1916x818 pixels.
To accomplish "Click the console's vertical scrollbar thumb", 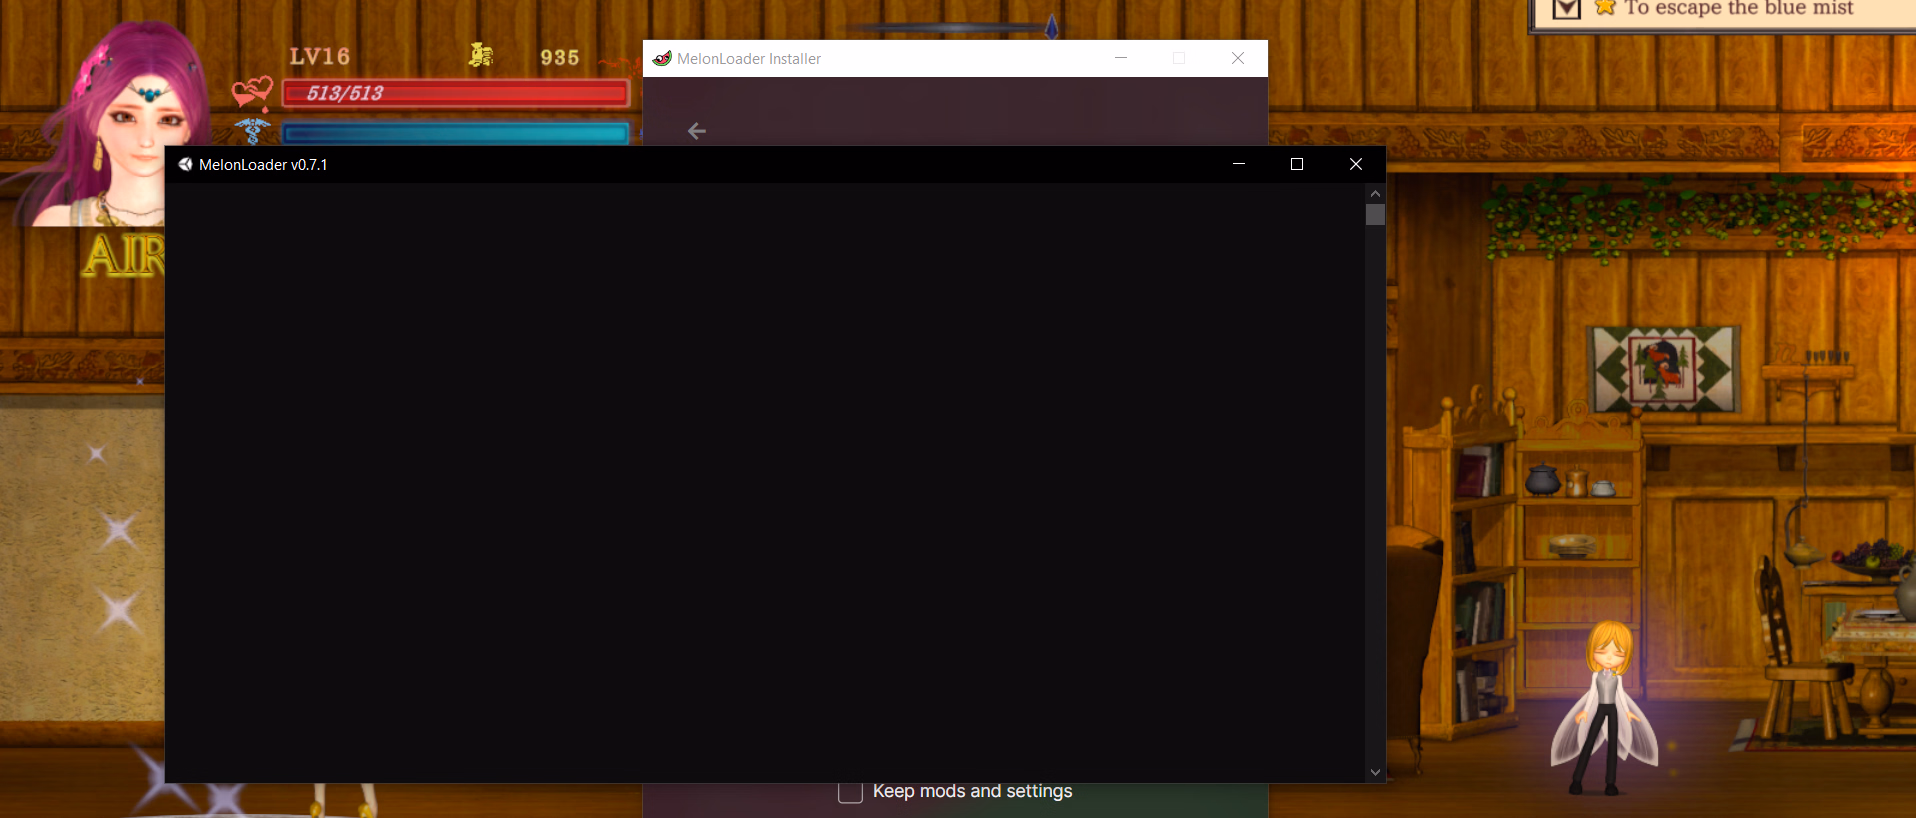I will [x=1375, y=215].
